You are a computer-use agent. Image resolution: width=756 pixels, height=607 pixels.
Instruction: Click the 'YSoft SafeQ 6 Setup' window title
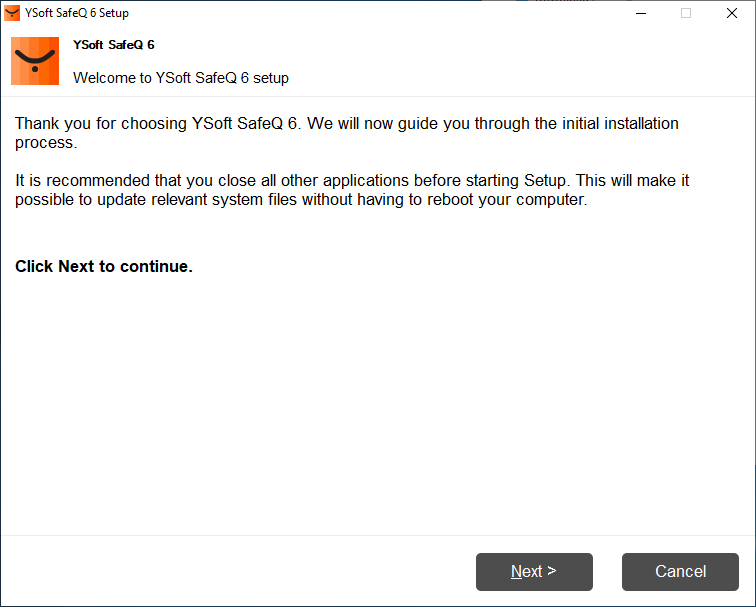[x=77, y=13]
